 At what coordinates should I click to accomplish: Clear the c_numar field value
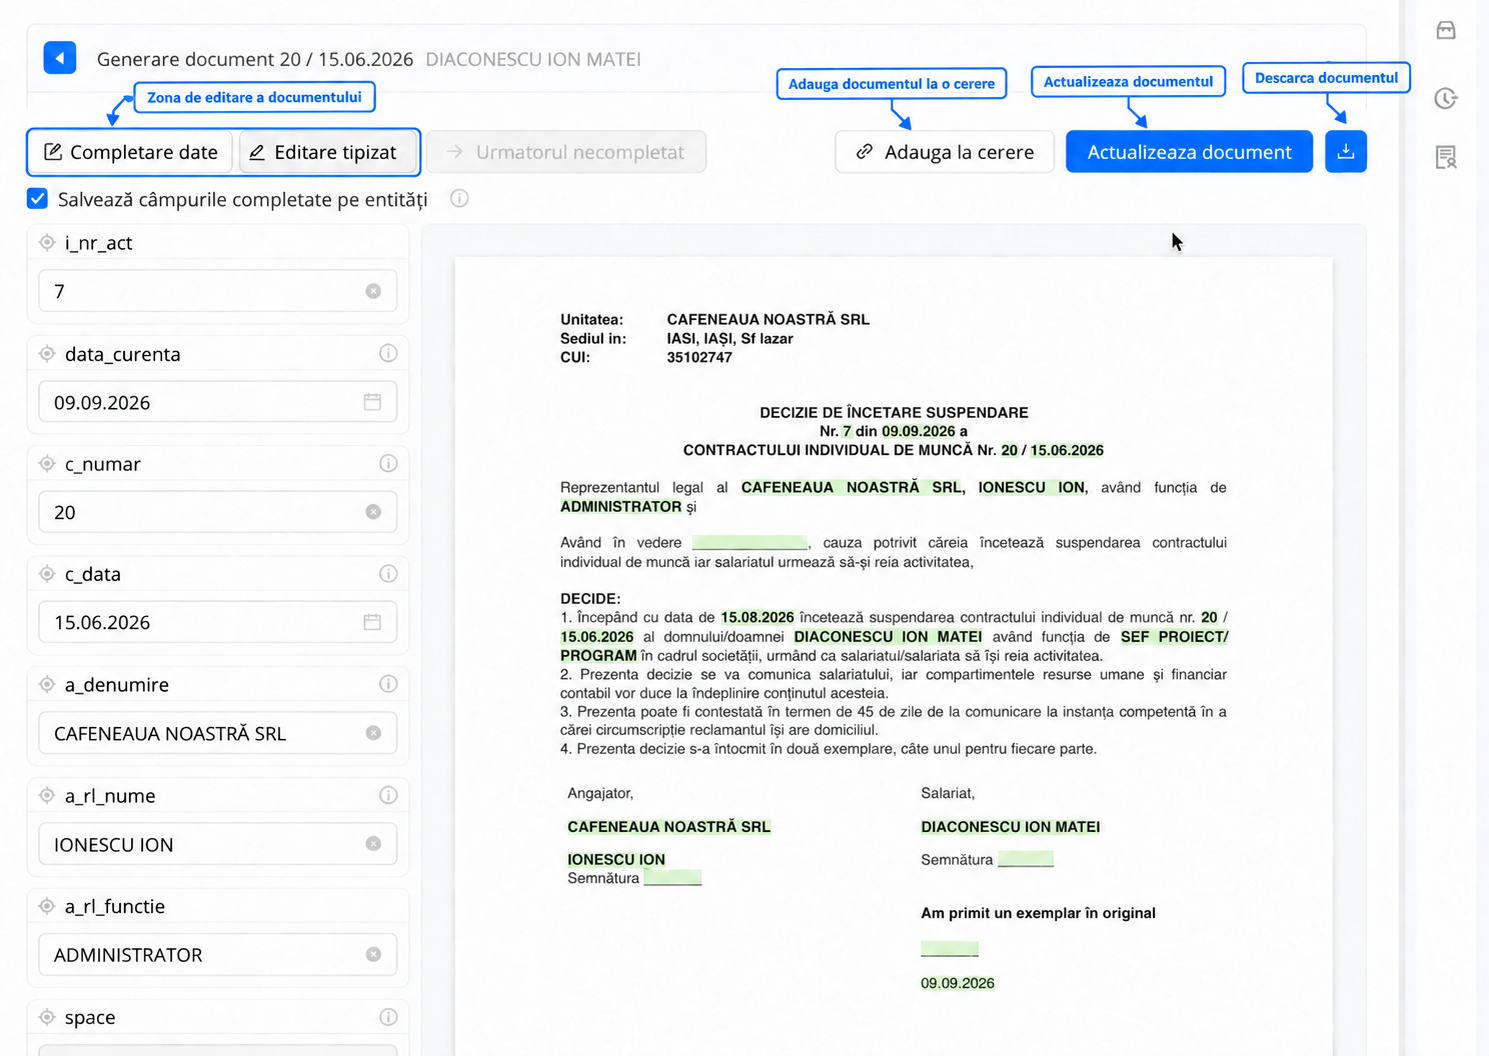[x=373, y=512]
